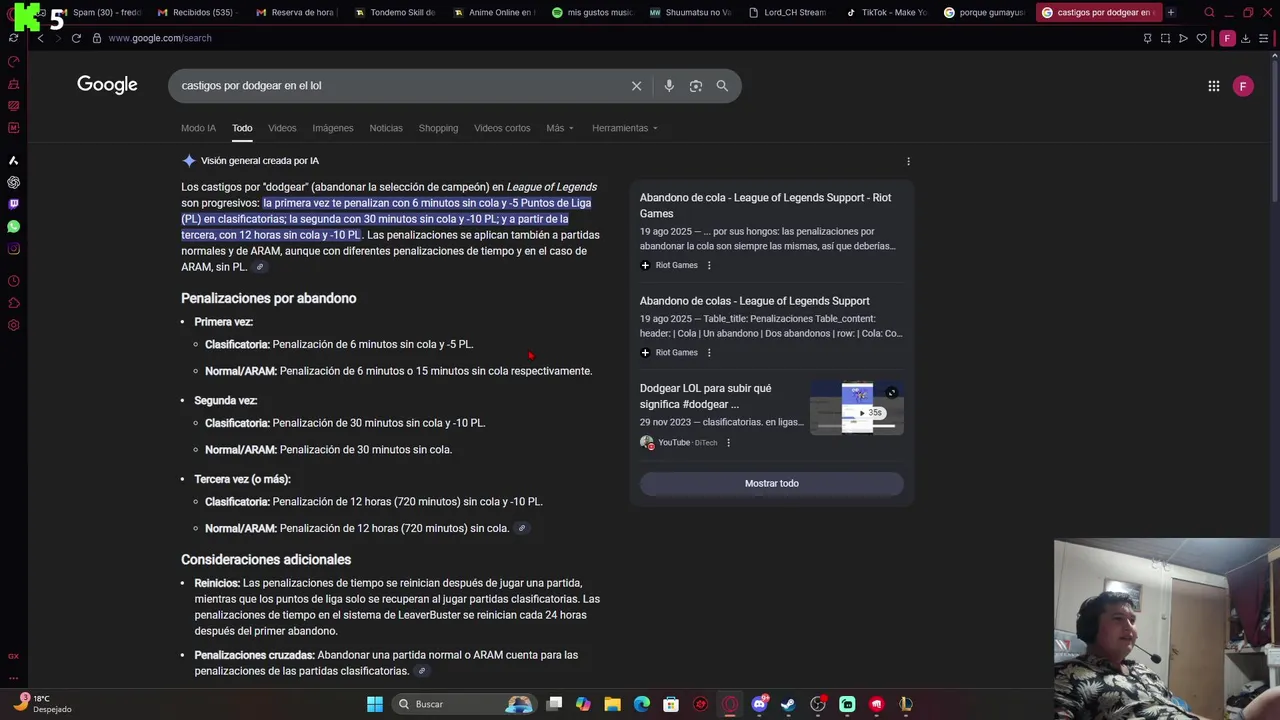Go back to the previous page
Viewport: 1280px width, 720px height.
pos(40,38)
